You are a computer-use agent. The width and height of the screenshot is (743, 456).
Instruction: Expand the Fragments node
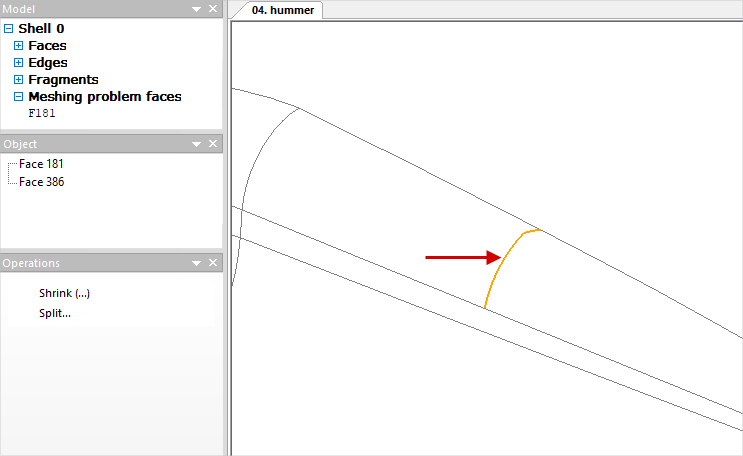[18, 80]
